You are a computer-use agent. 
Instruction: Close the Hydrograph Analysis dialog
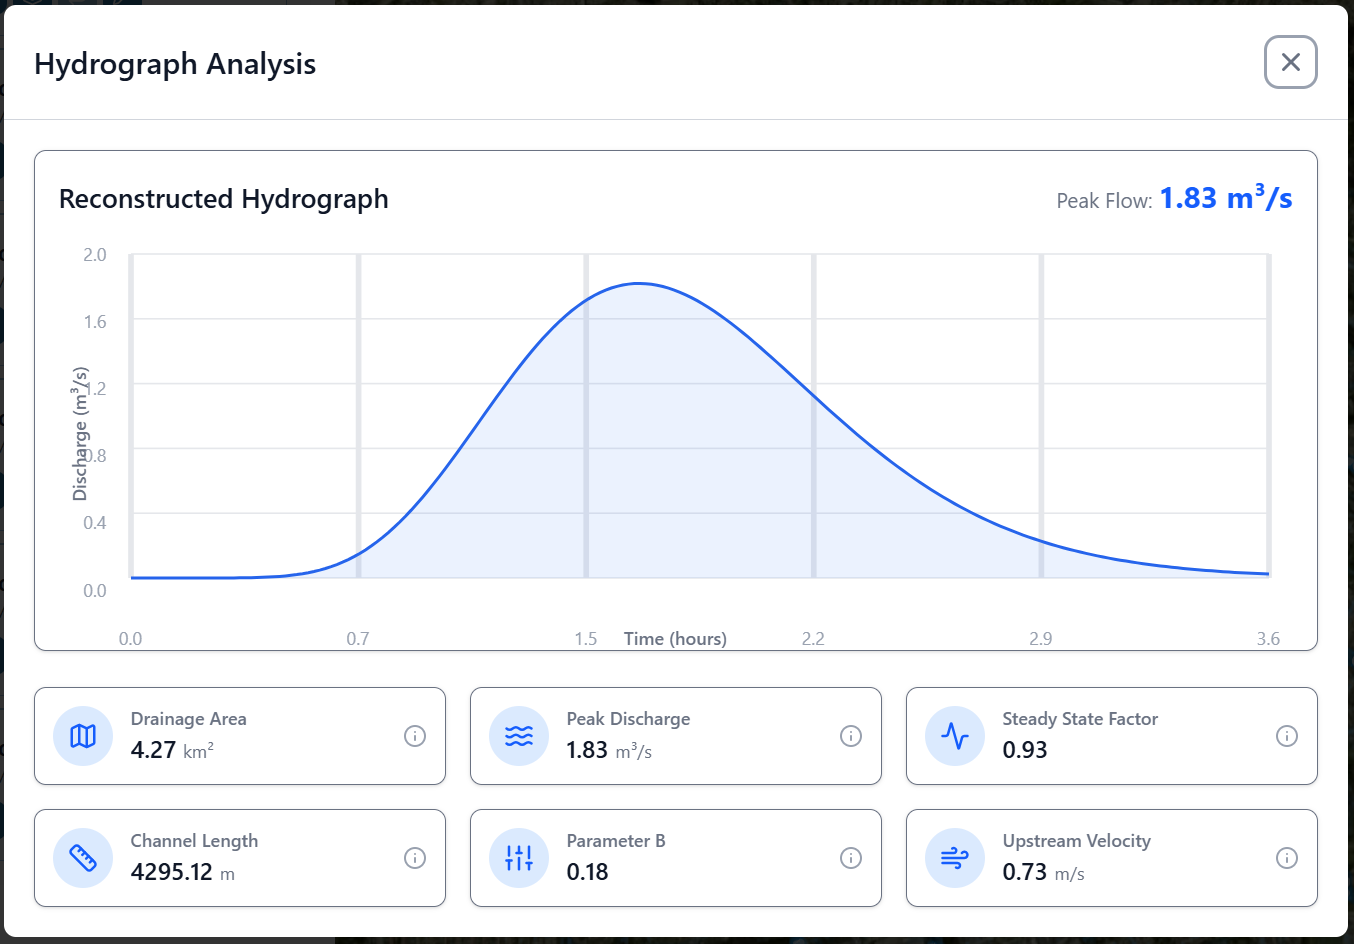(x=1290, y=62)
